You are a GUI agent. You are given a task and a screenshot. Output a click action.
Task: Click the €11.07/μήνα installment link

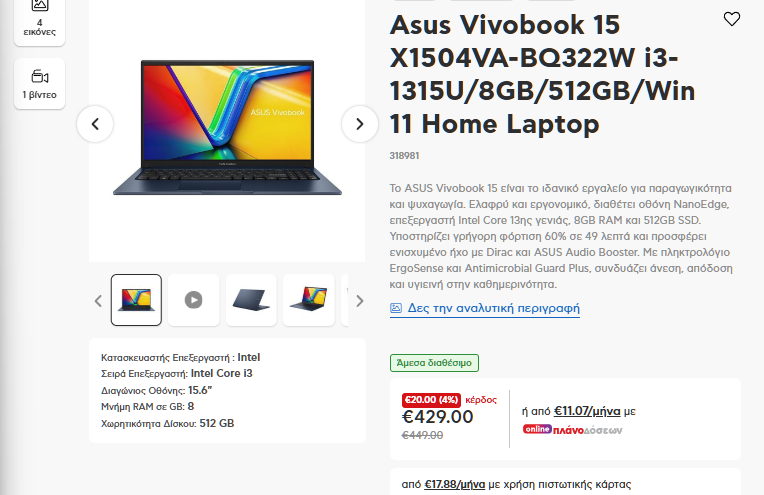coord(587,411)
